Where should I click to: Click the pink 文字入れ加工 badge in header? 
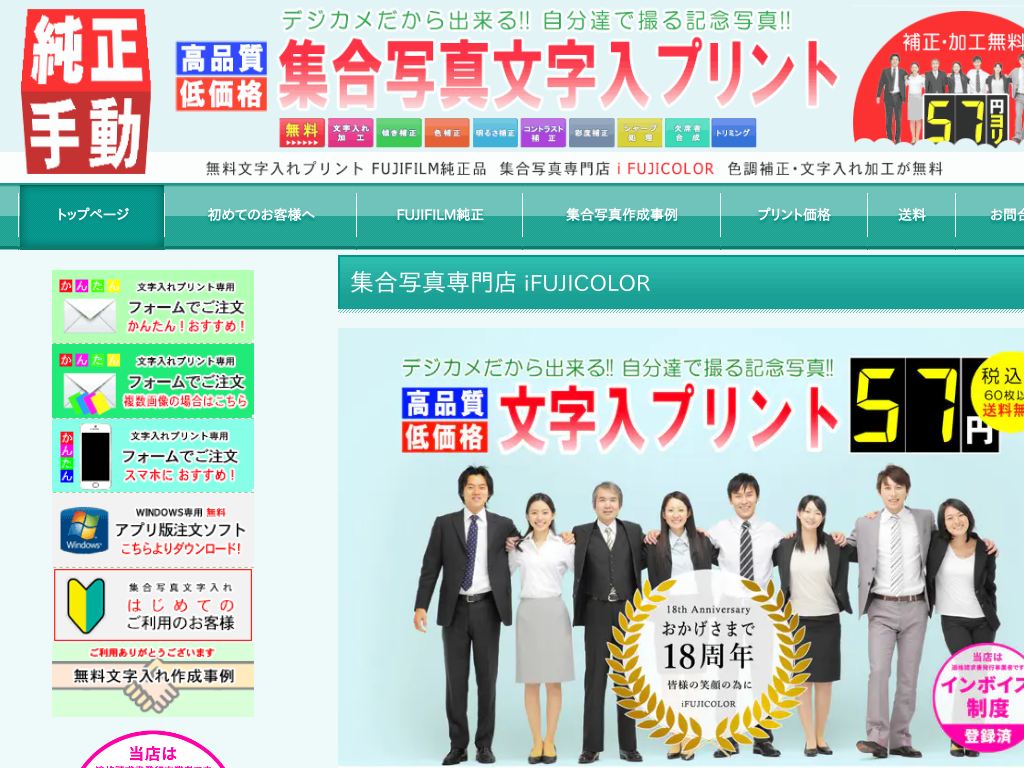coord(350,133)
